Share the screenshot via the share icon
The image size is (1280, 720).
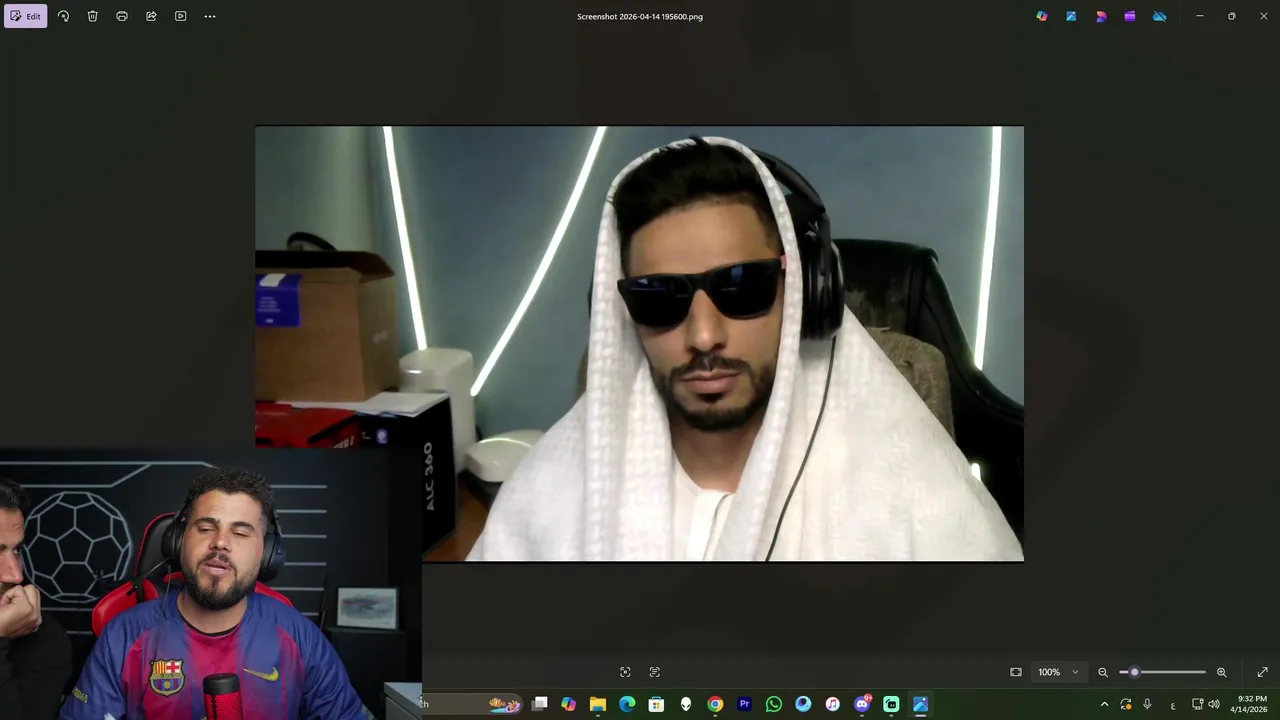pyautogui.click(x=151, y=16)
